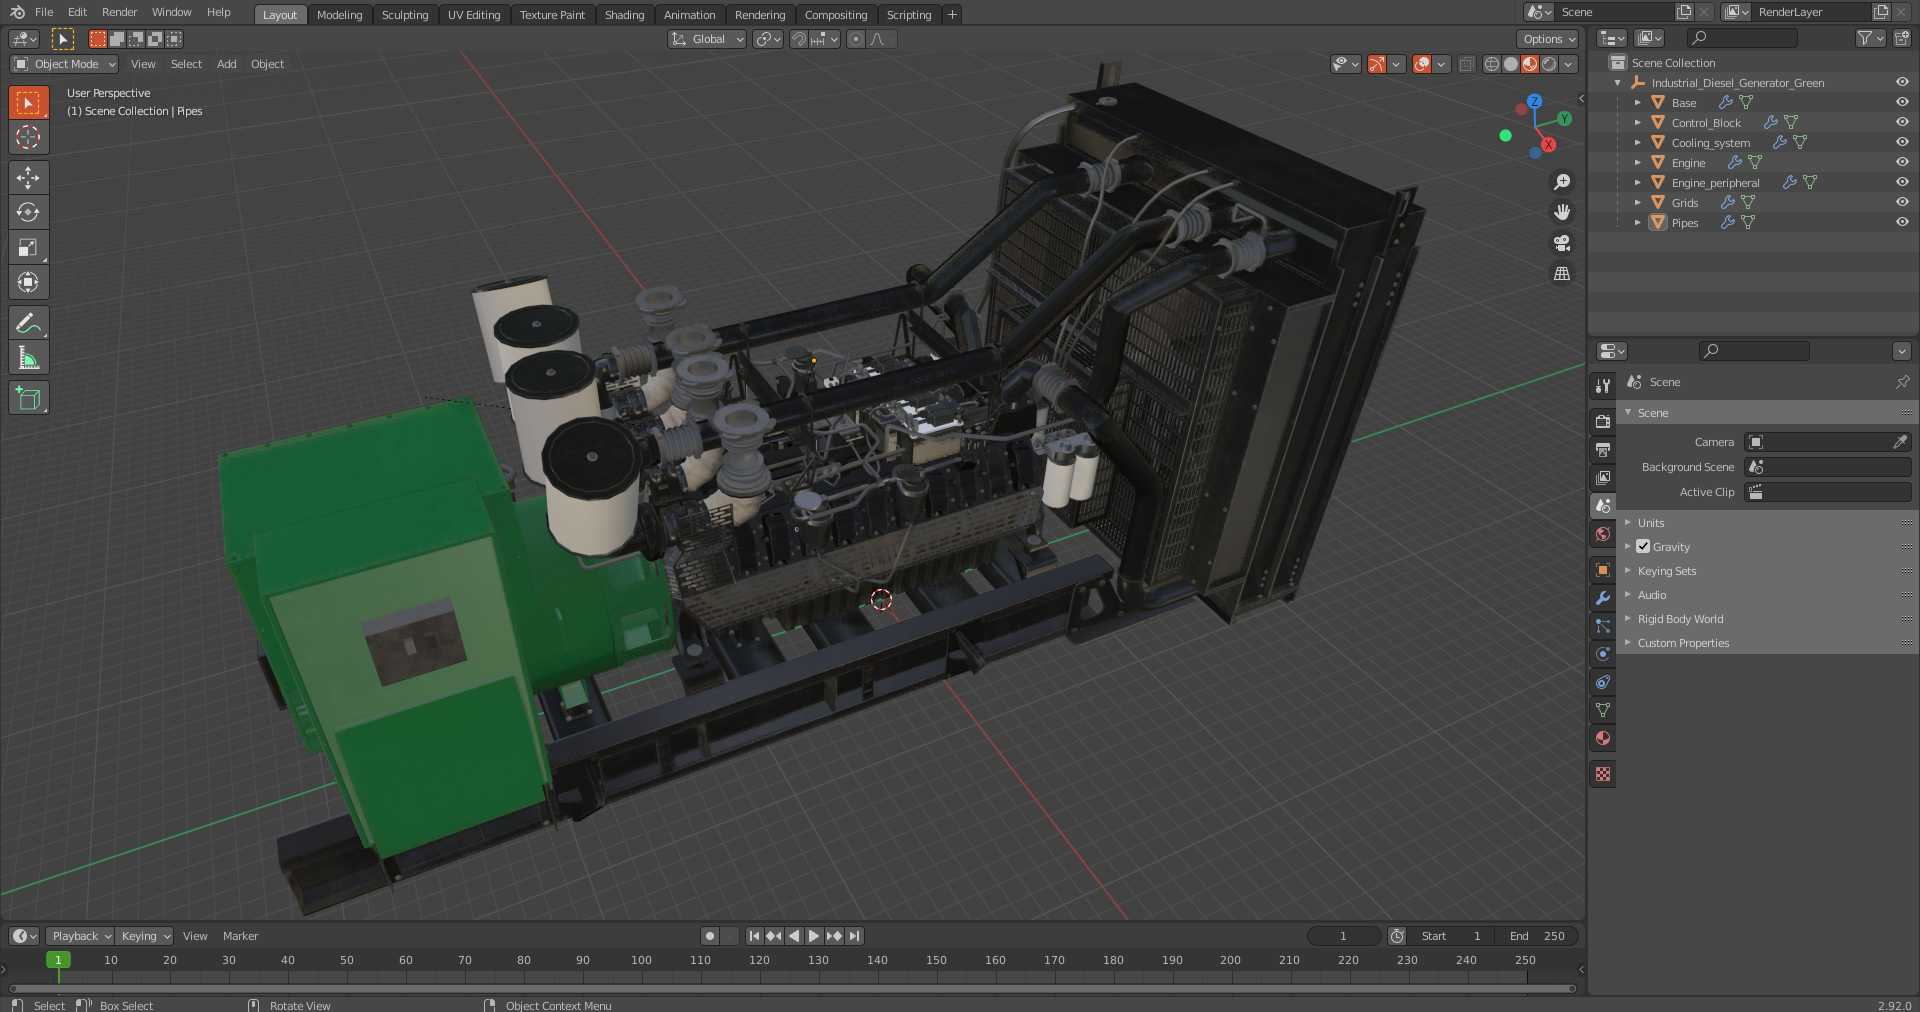
Task: Switch orthographic/perspective grid icon
Action: pos(1562,274)
